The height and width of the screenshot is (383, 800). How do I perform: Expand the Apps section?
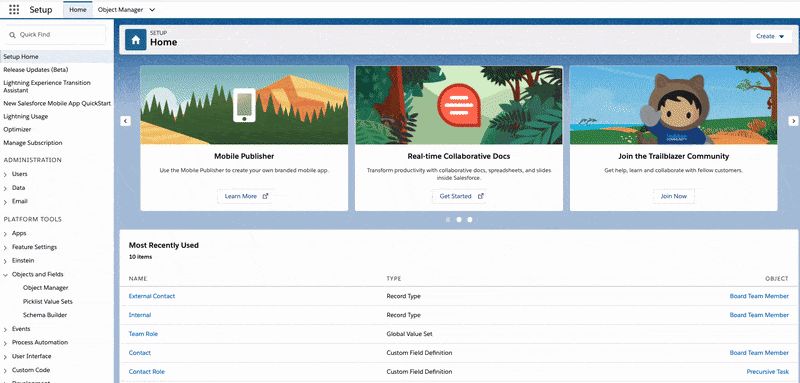(x=6, y=234)
